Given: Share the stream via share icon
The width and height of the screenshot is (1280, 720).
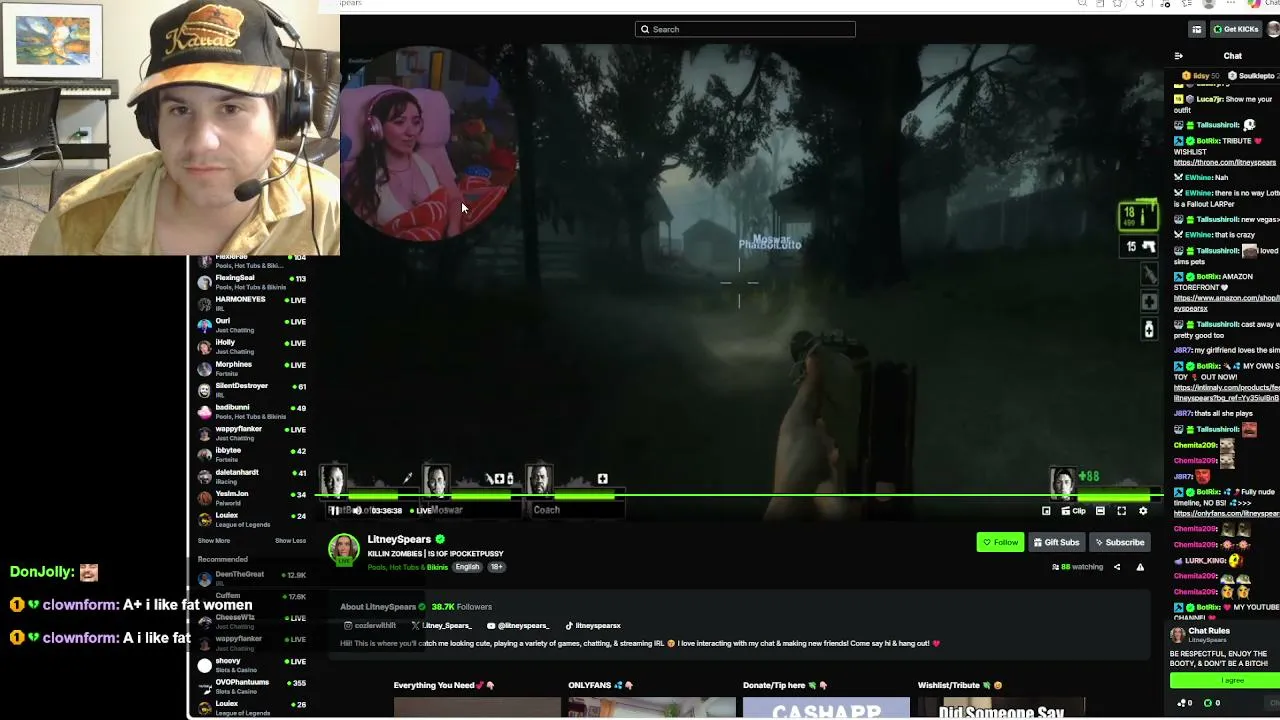Looking at the screenshot, I should pyautogui.click(x=1117, y=567).
